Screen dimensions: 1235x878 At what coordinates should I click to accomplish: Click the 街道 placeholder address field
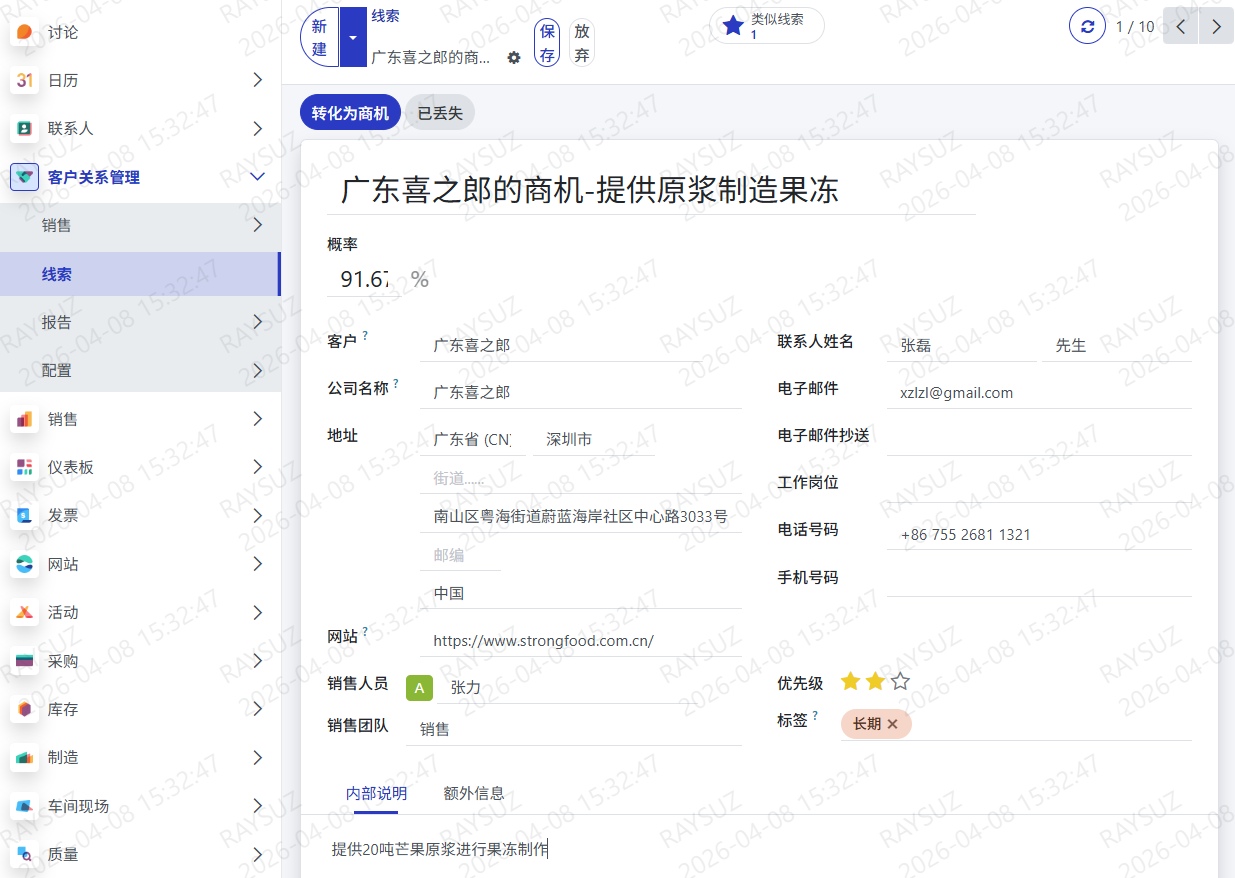(580, 478)
